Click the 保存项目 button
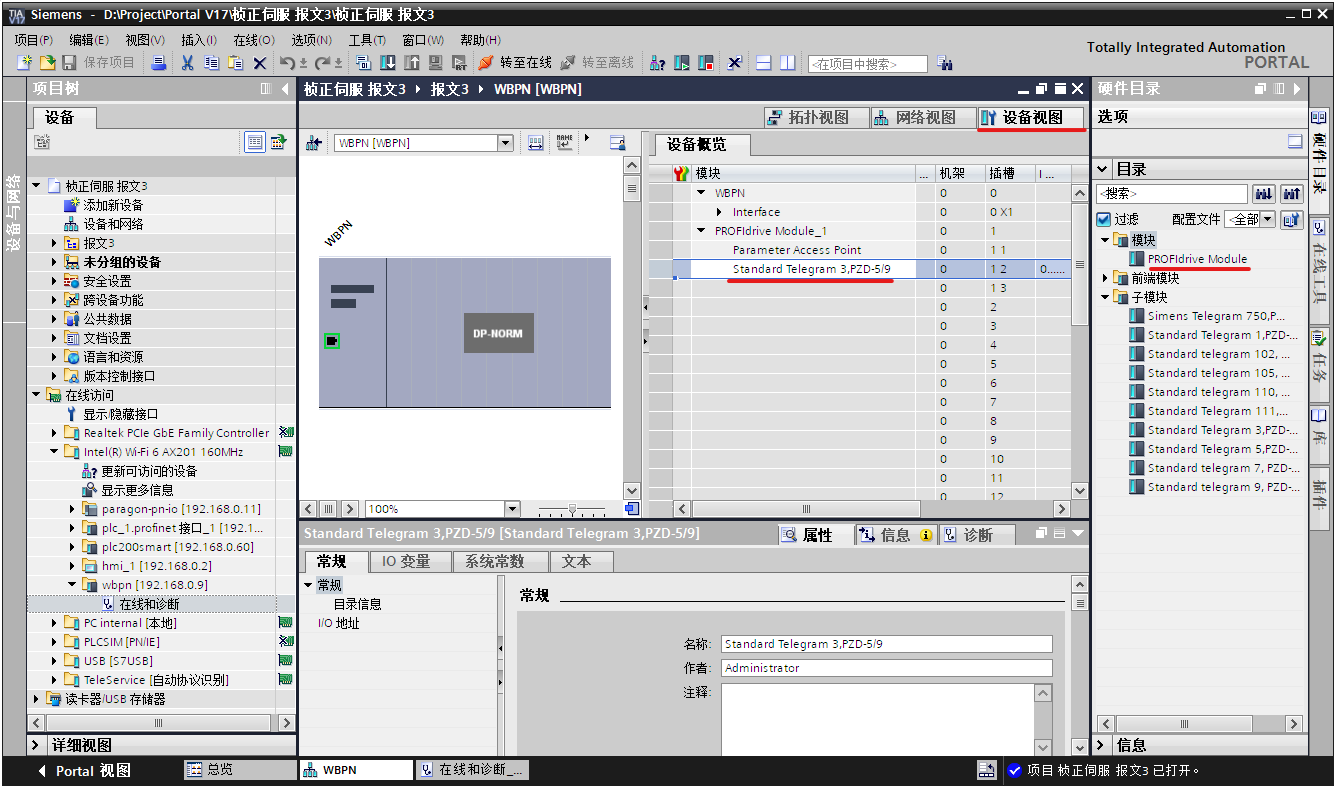 point(98,62)
